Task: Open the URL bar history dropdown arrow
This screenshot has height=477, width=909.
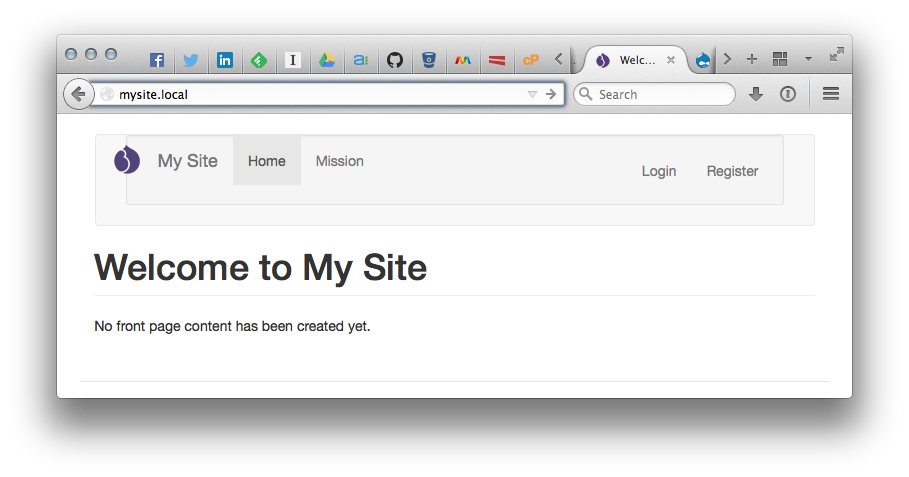Action: 532,94
